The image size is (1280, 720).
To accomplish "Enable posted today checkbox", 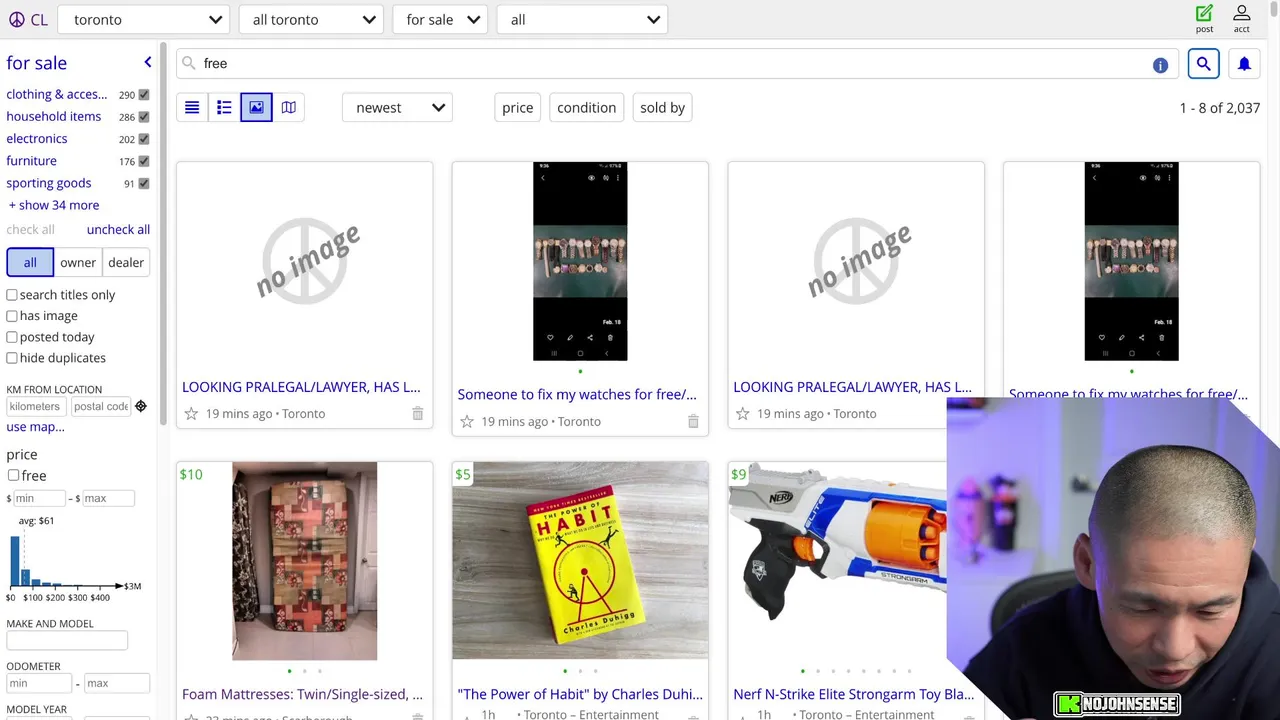I will pyautogui.click(x=12, y=337).
